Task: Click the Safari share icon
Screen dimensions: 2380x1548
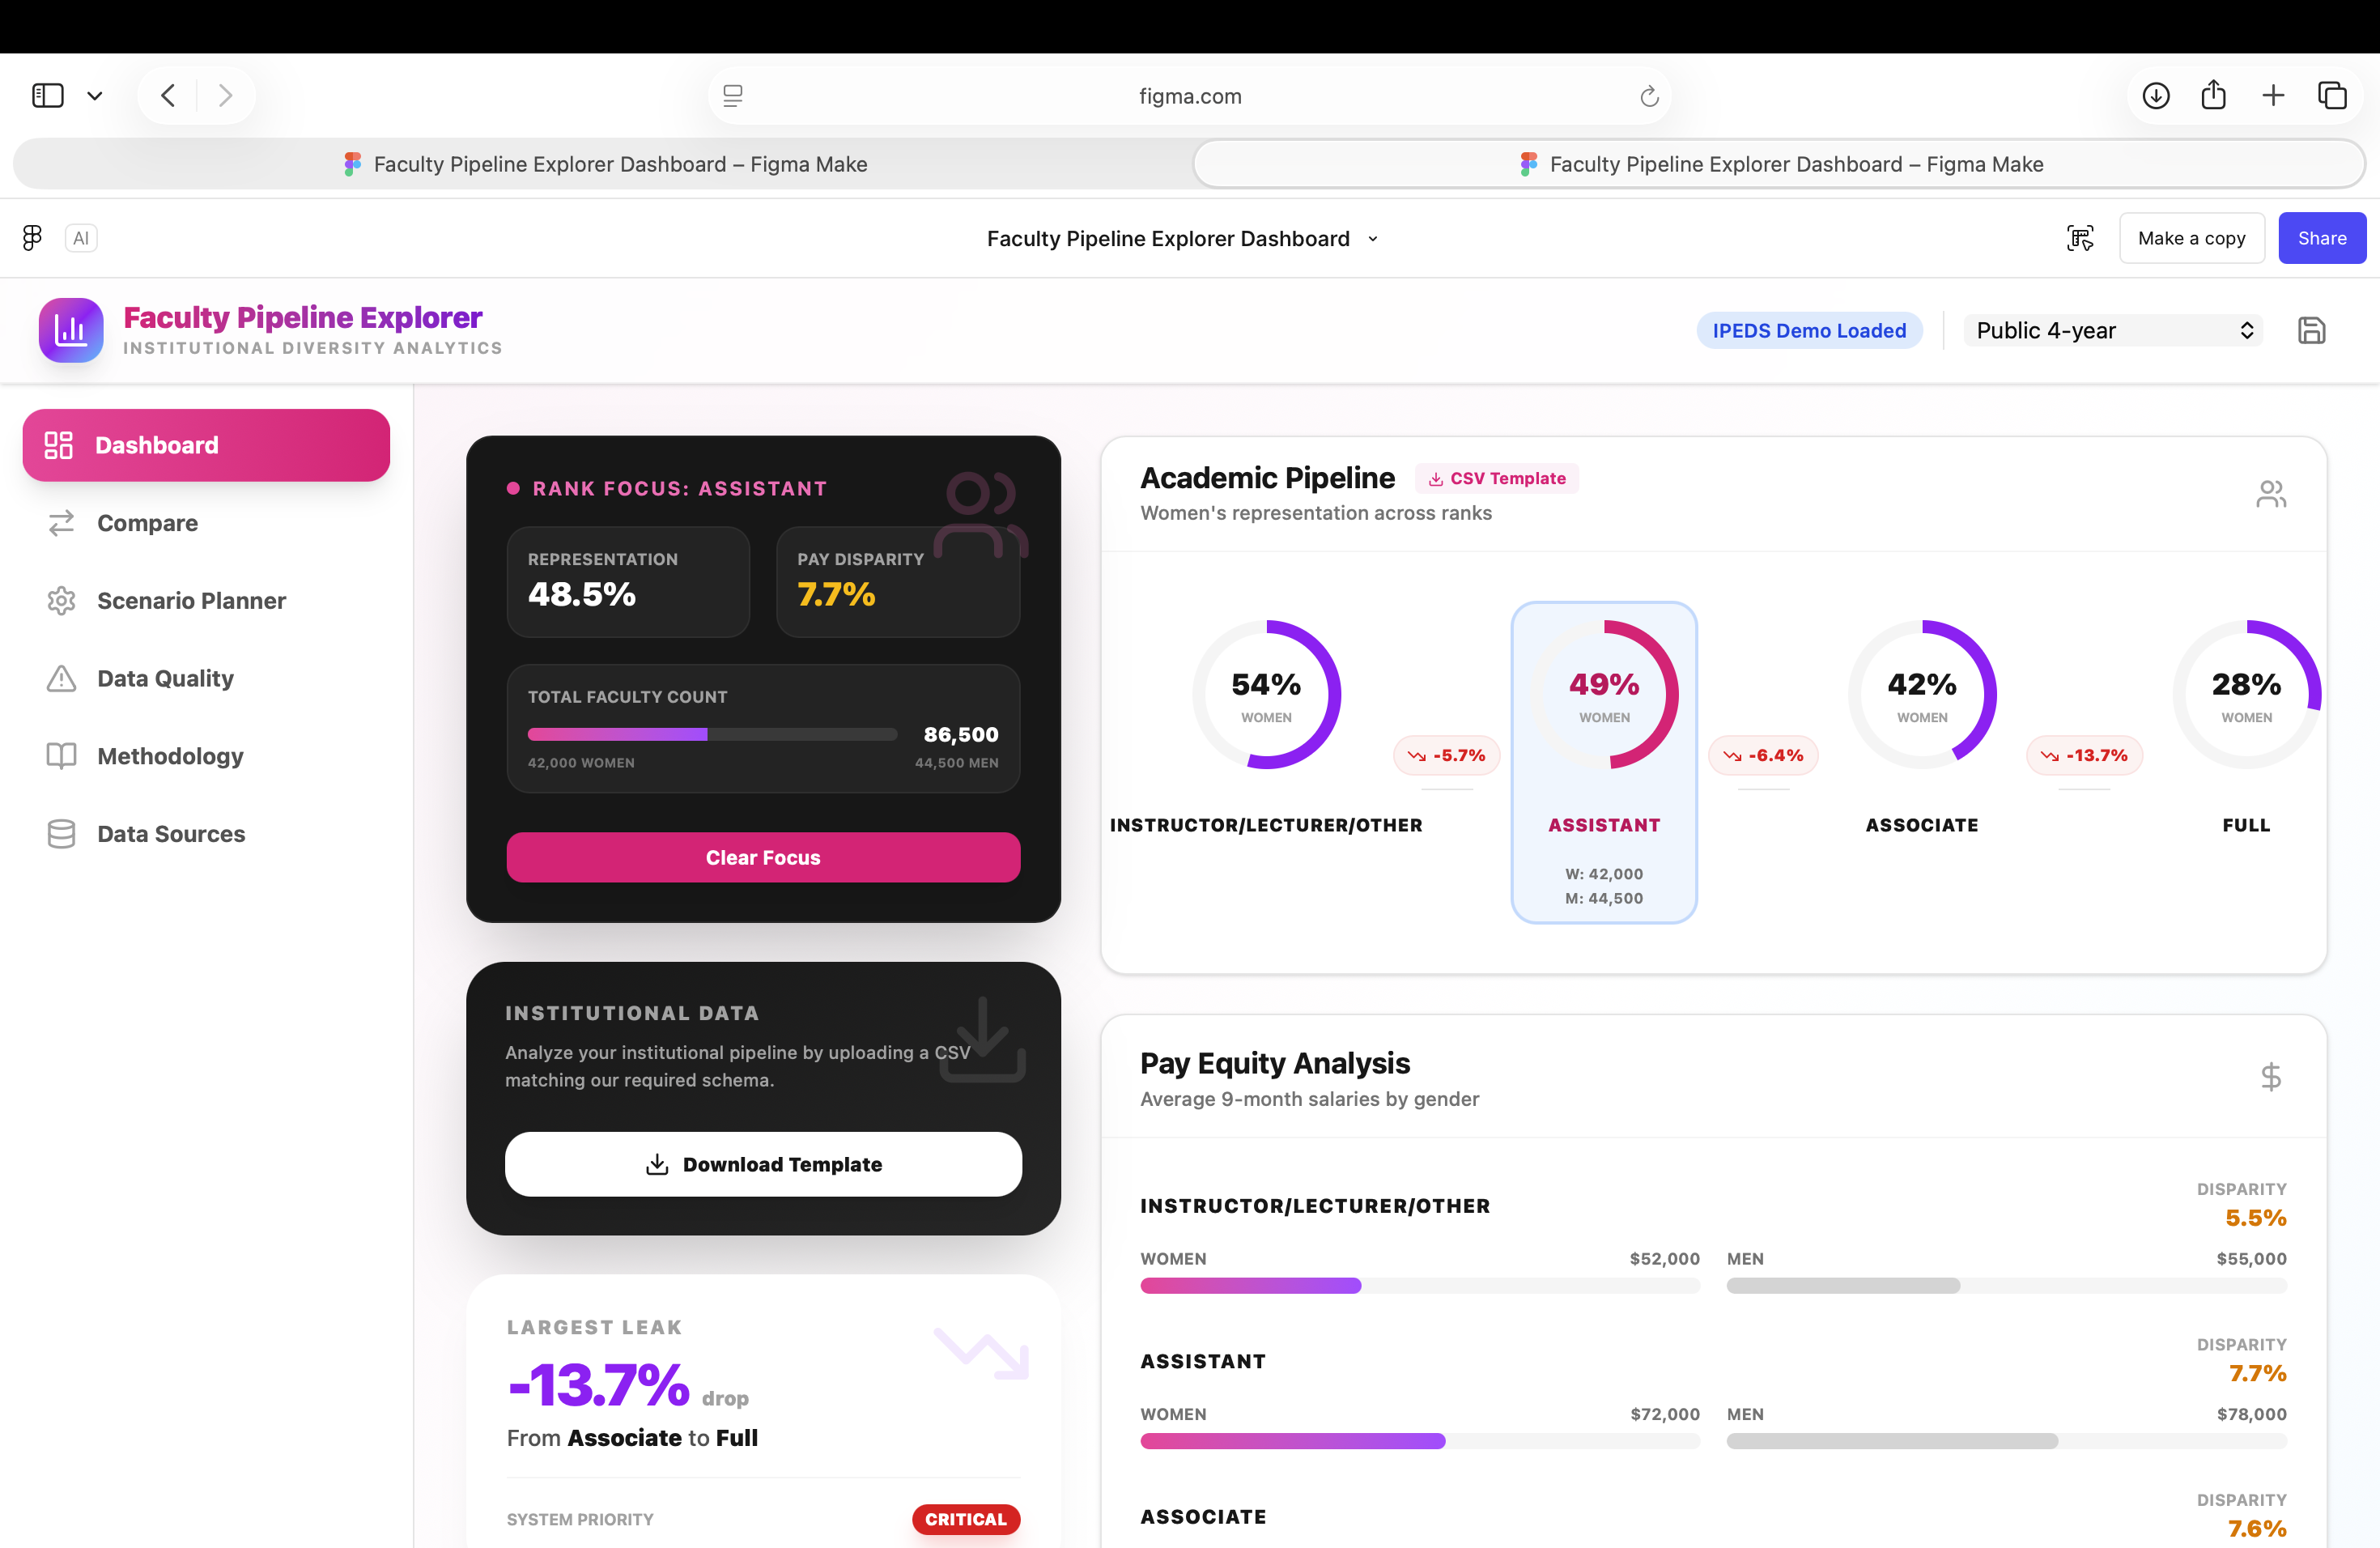Action: [x=2214, y=96]
